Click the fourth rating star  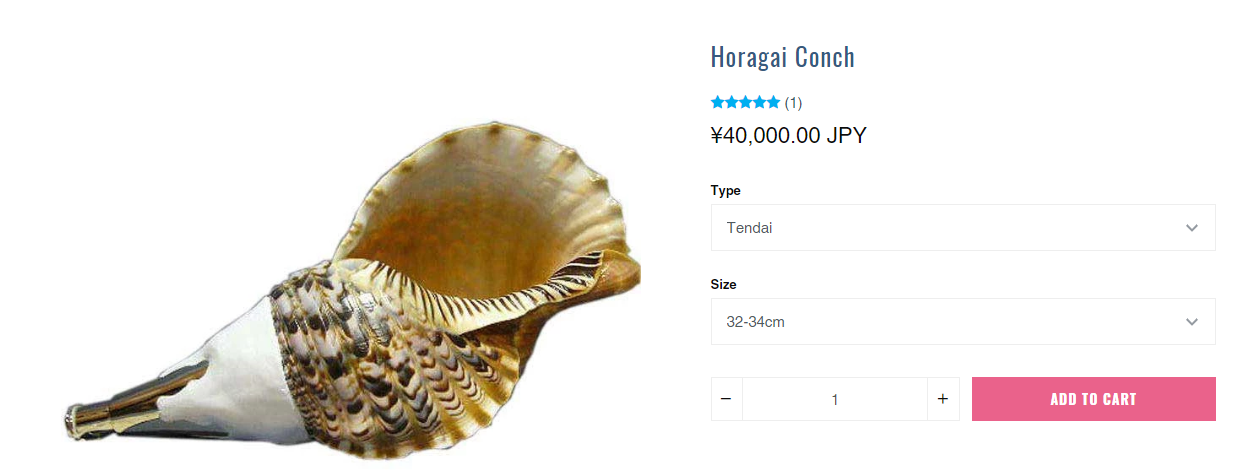pos(759,102)
